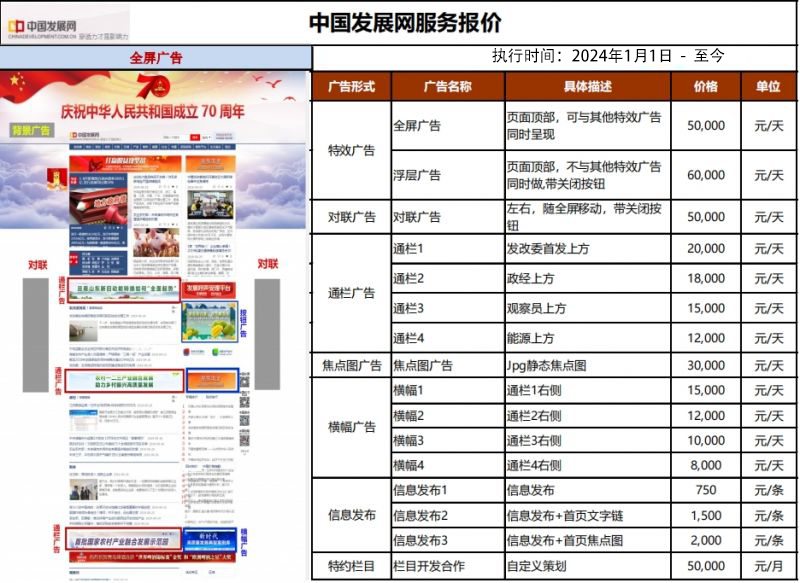
Task: Select the 特约栏目 category cell
Action: [x=352, y=566]
